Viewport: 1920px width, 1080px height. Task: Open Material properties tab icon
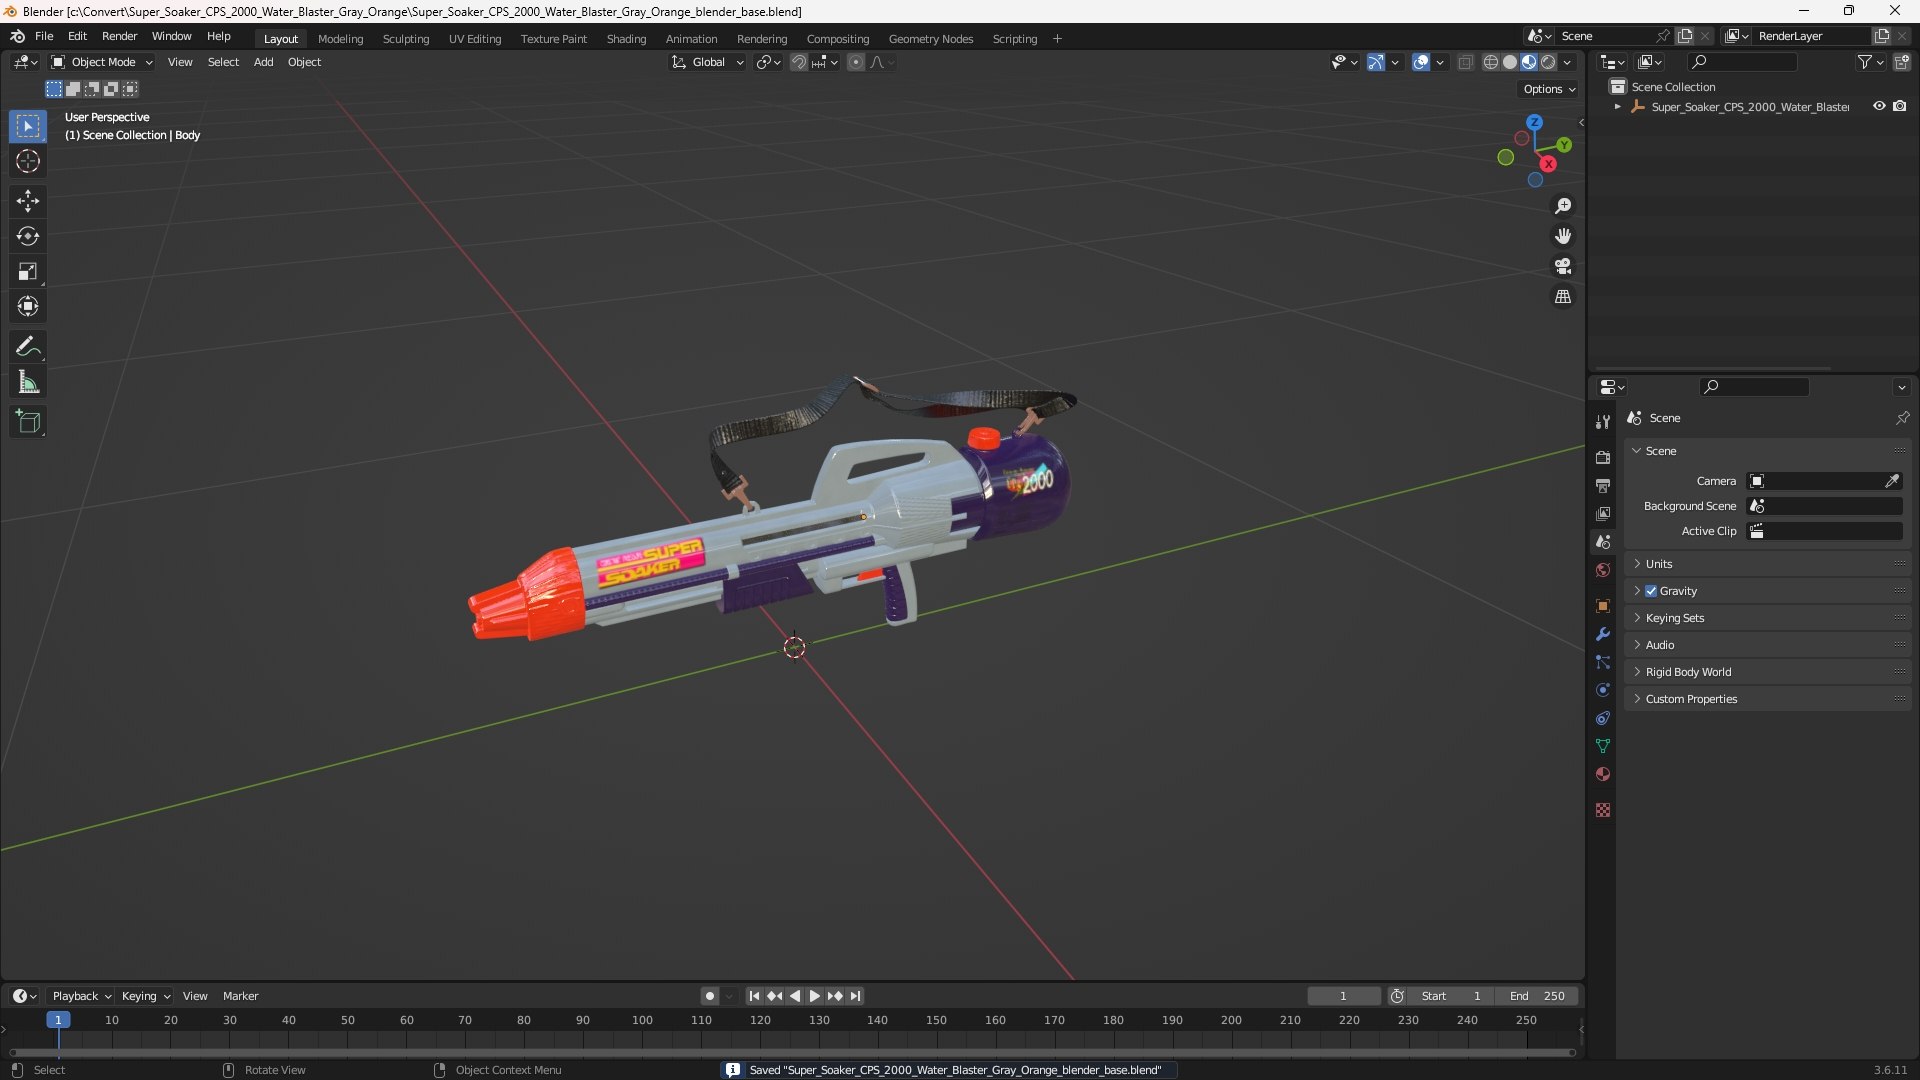pos(1603,774)
